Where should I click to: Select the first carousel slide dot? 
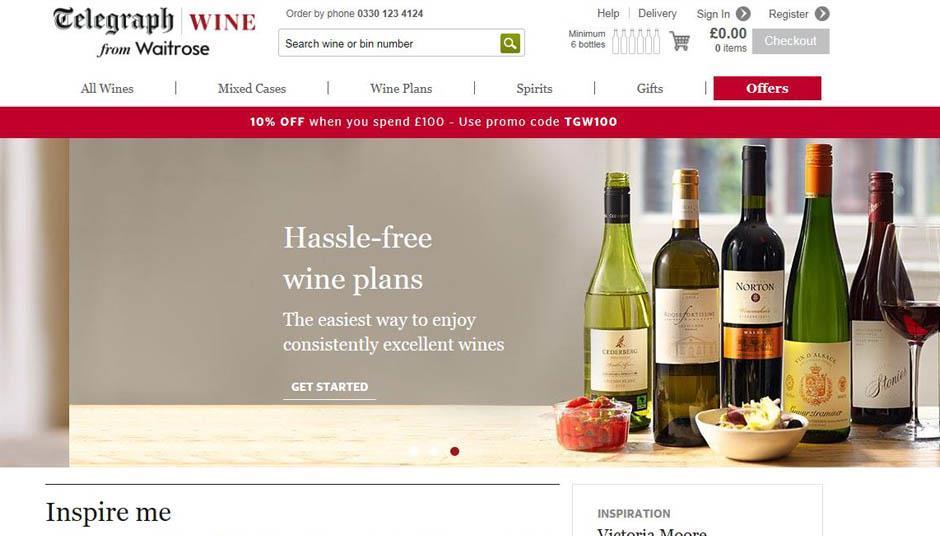point(414,451)
